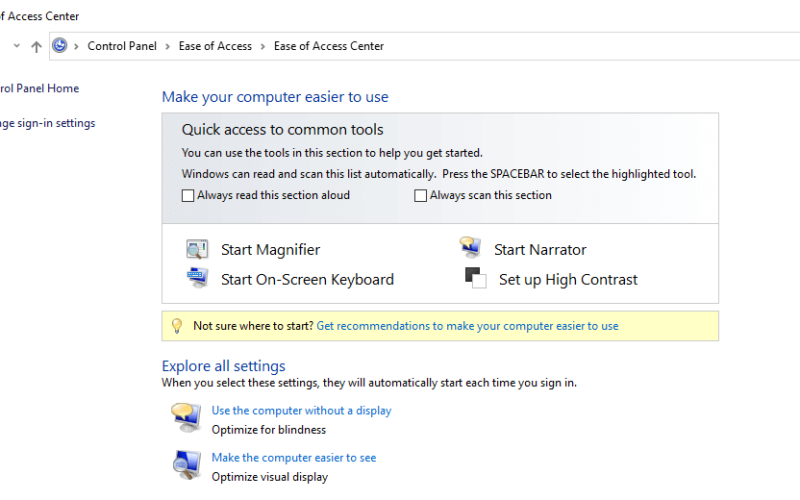The height and width of the screenshot is (500, 800).
Task: Navigate to Ease of Access breadcrumb
Action: click(x=215, y=46)
